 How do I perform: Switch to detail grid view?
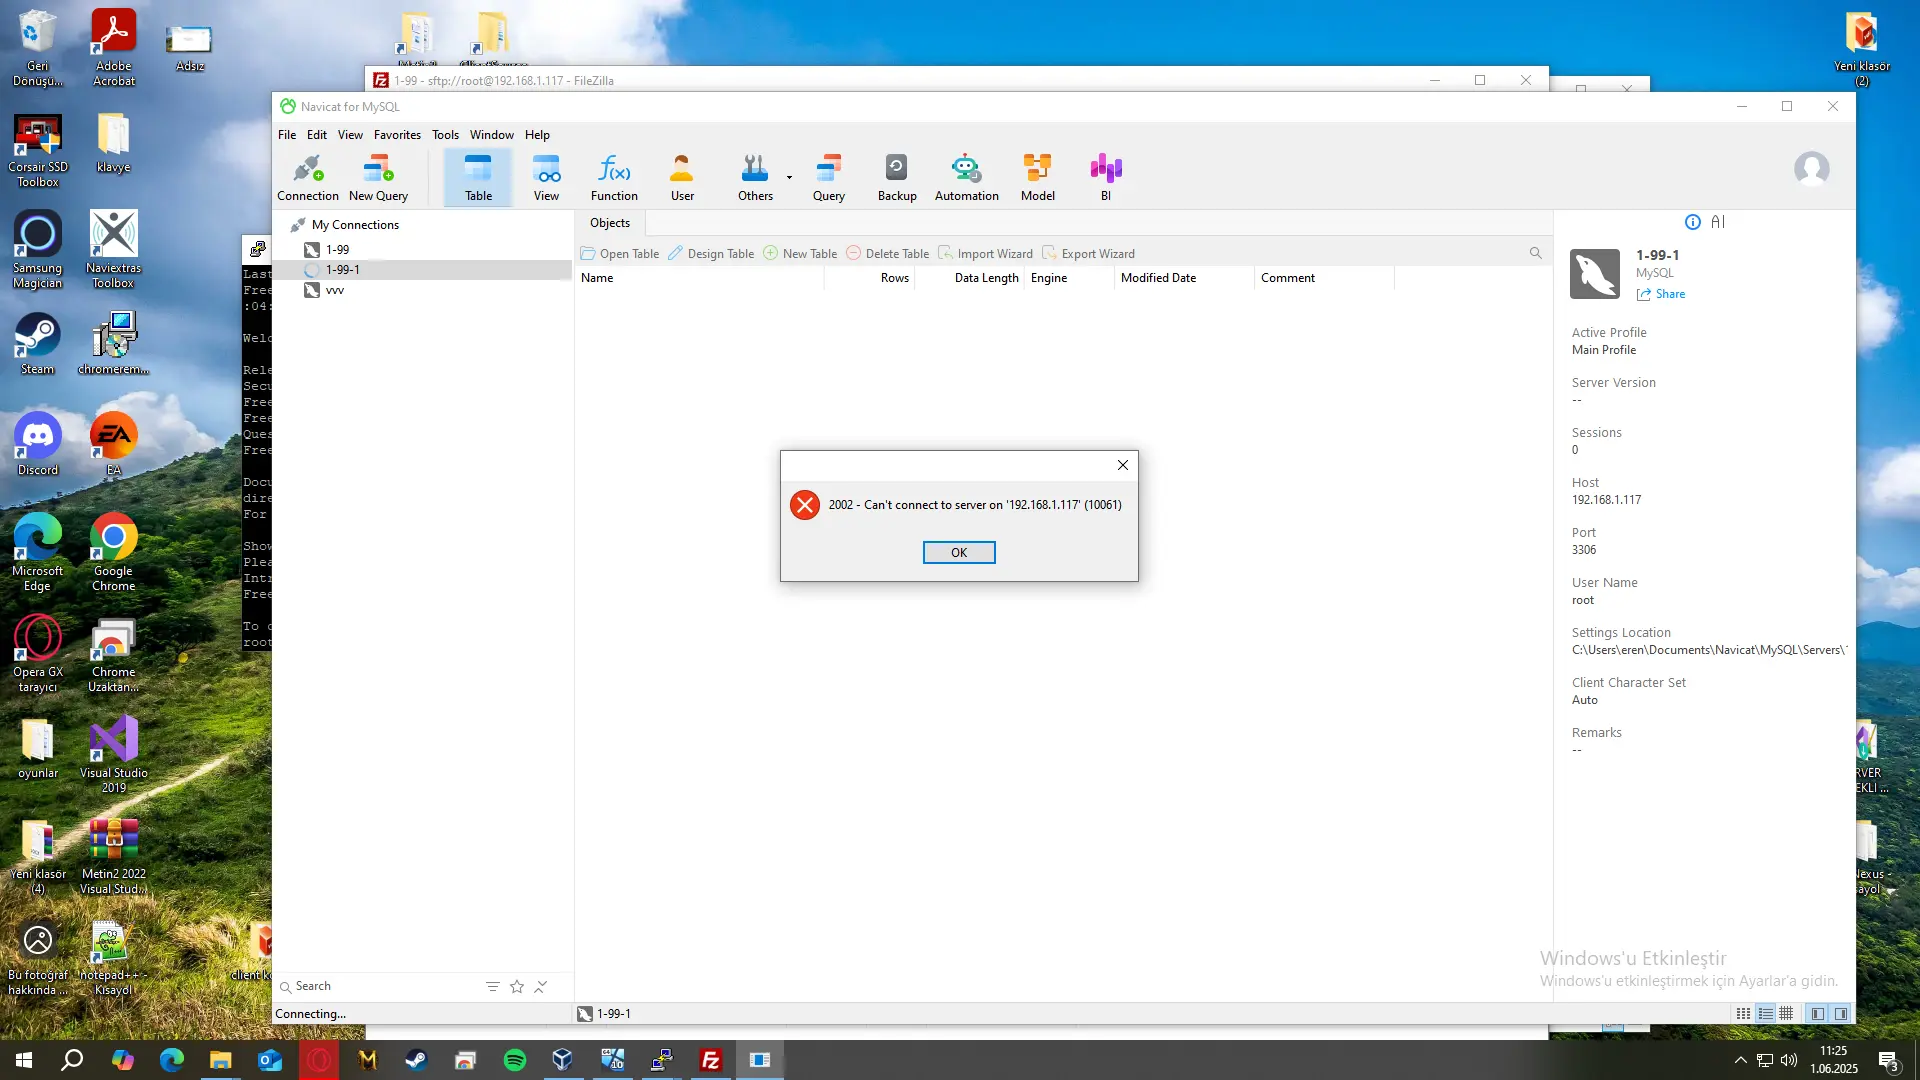pyautogui.click(x=1786, y=1014)
